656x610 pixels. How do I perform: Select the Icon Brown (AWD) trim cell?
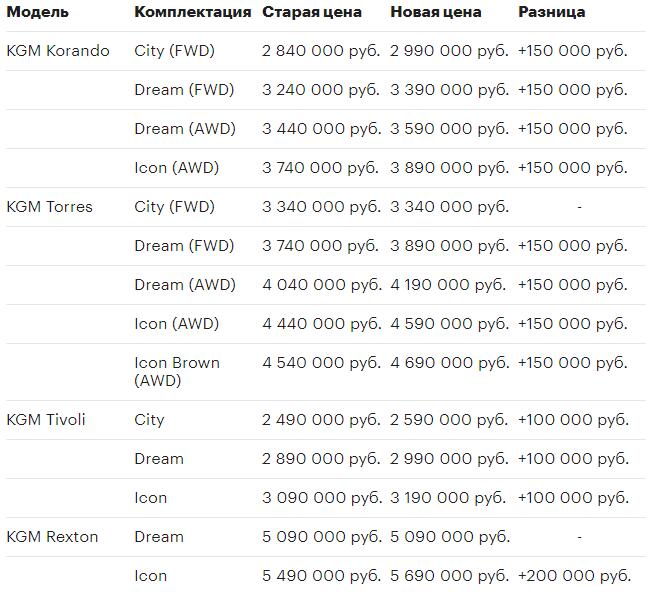click(x=177, y=371)
